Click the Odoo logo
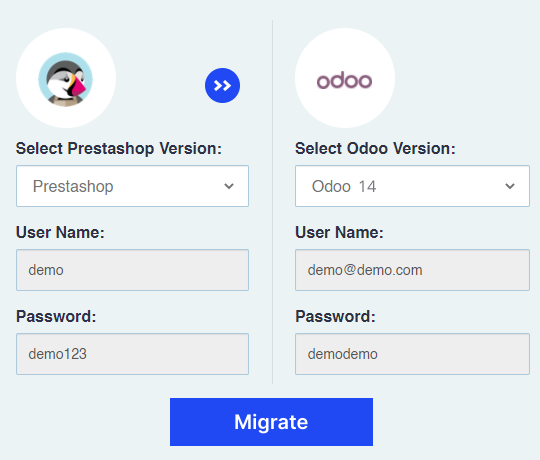The image size is (540, 460). [x=344, y=81]
